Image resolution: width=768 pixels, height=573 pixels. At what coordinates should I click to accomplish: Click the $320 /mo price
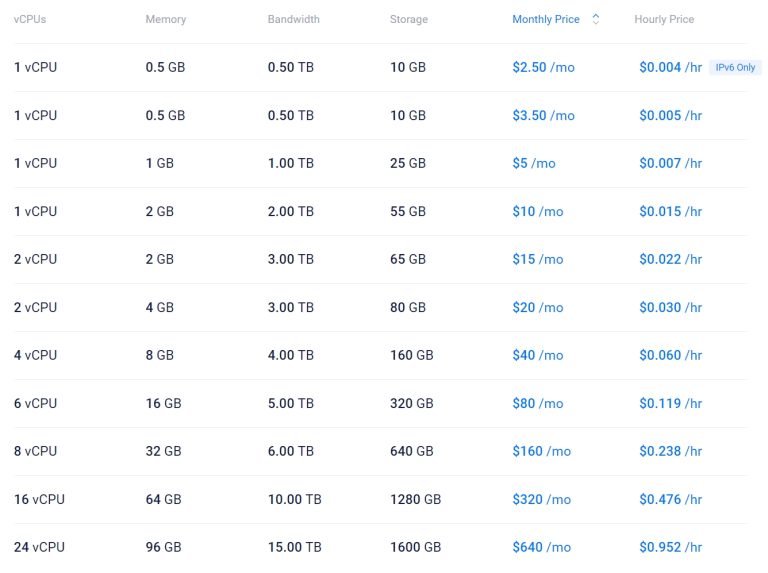click(541, 499)
